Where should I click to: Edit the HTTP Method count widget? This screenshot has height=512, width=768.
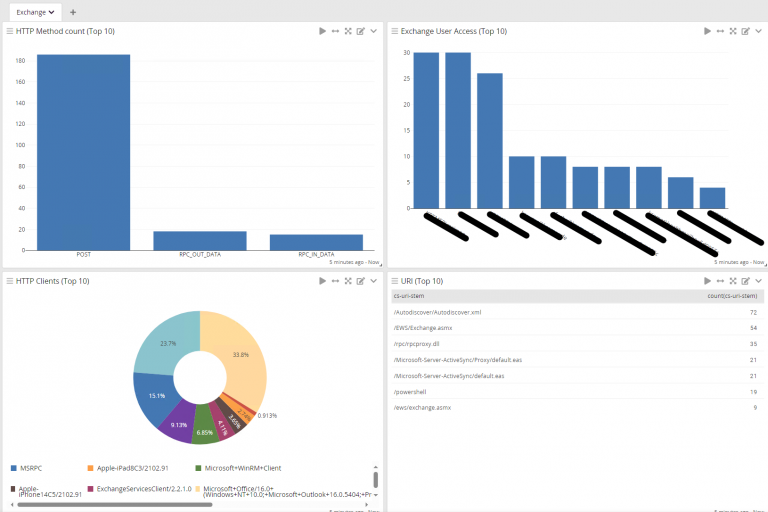[x=361, y=31]
